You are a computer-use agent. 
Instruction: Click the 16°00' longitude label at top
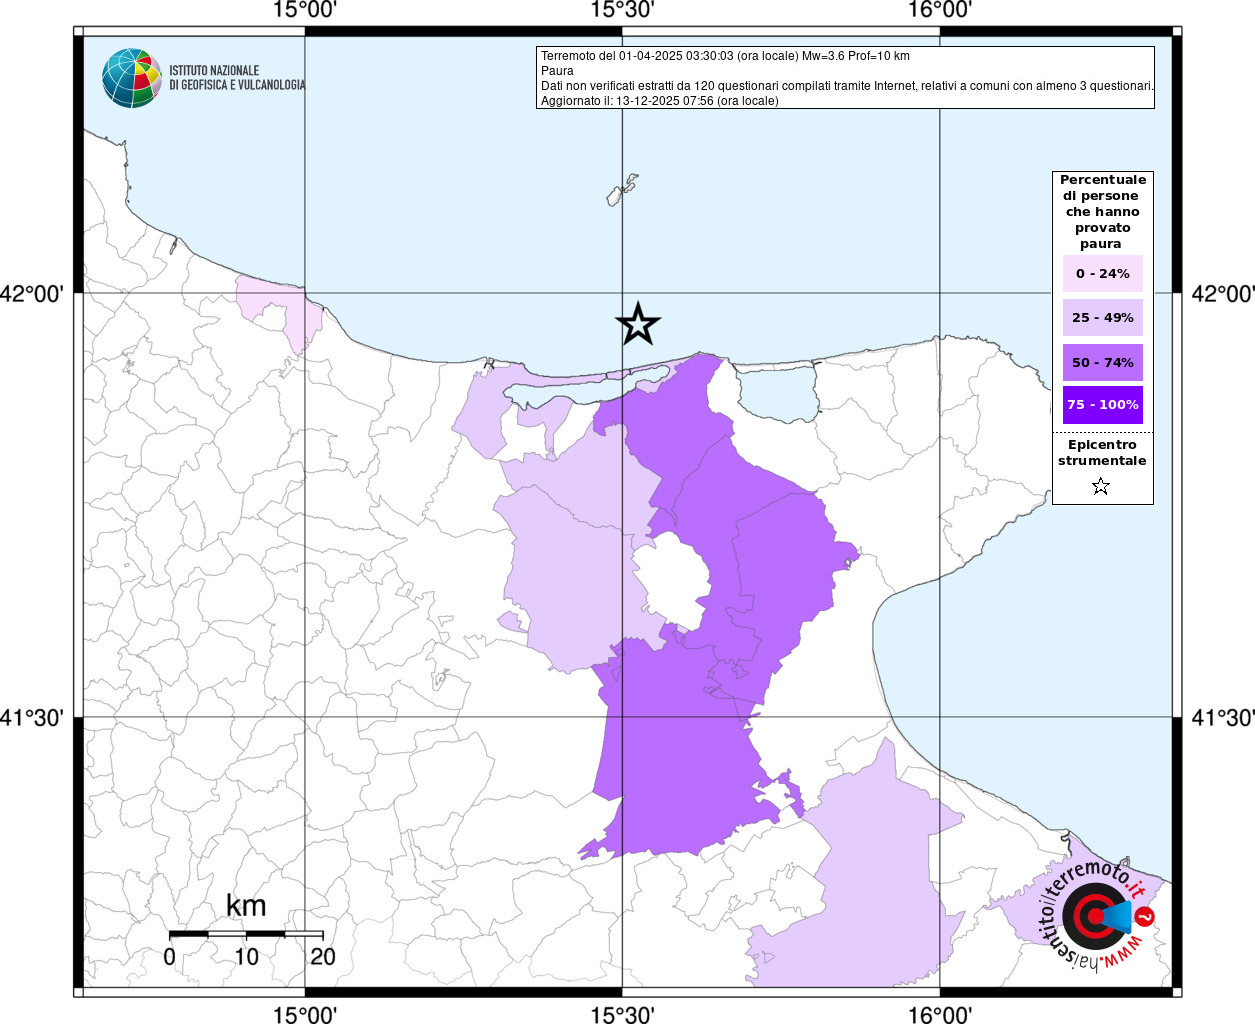[940, 11]
